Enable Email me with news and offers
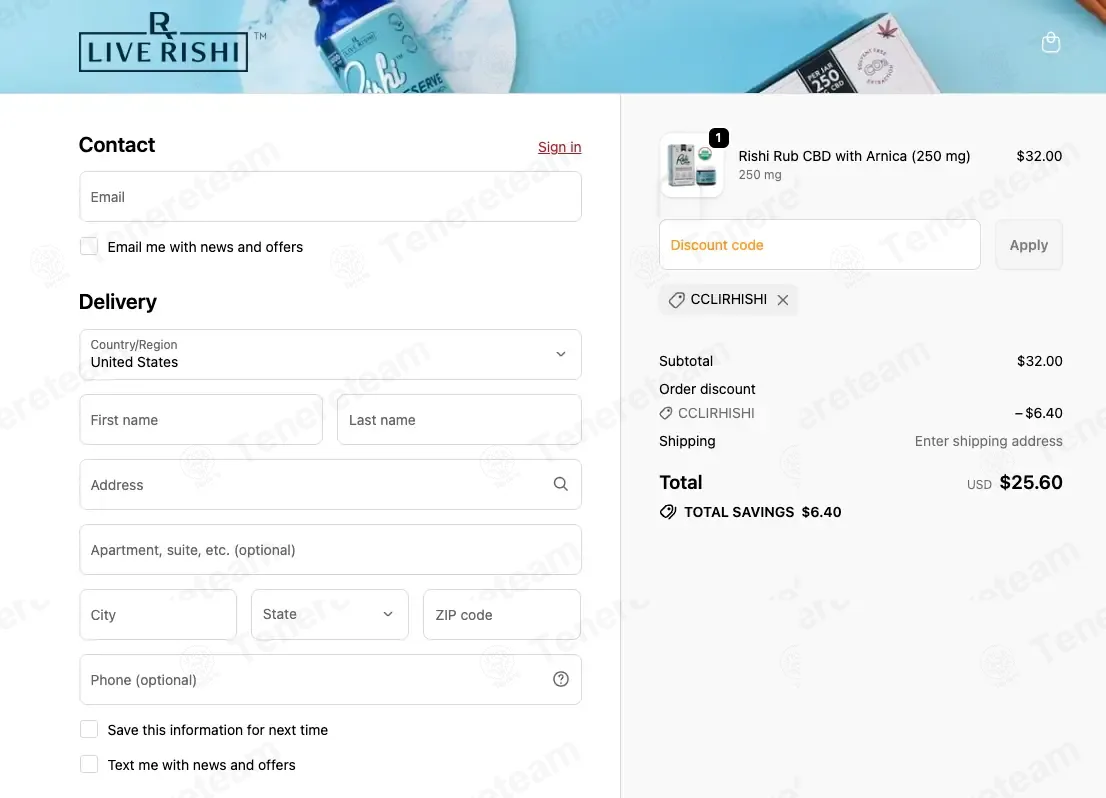This screenshot has height=798, width=1106. (x=89, y=246)
